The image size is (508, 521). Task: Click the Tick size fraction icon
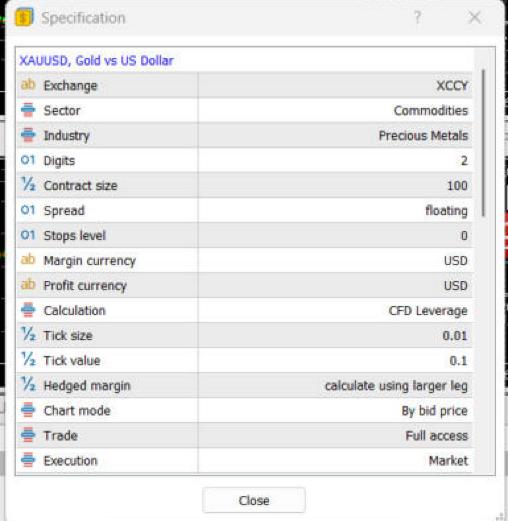pyautogui.click(x=28, y=334)
